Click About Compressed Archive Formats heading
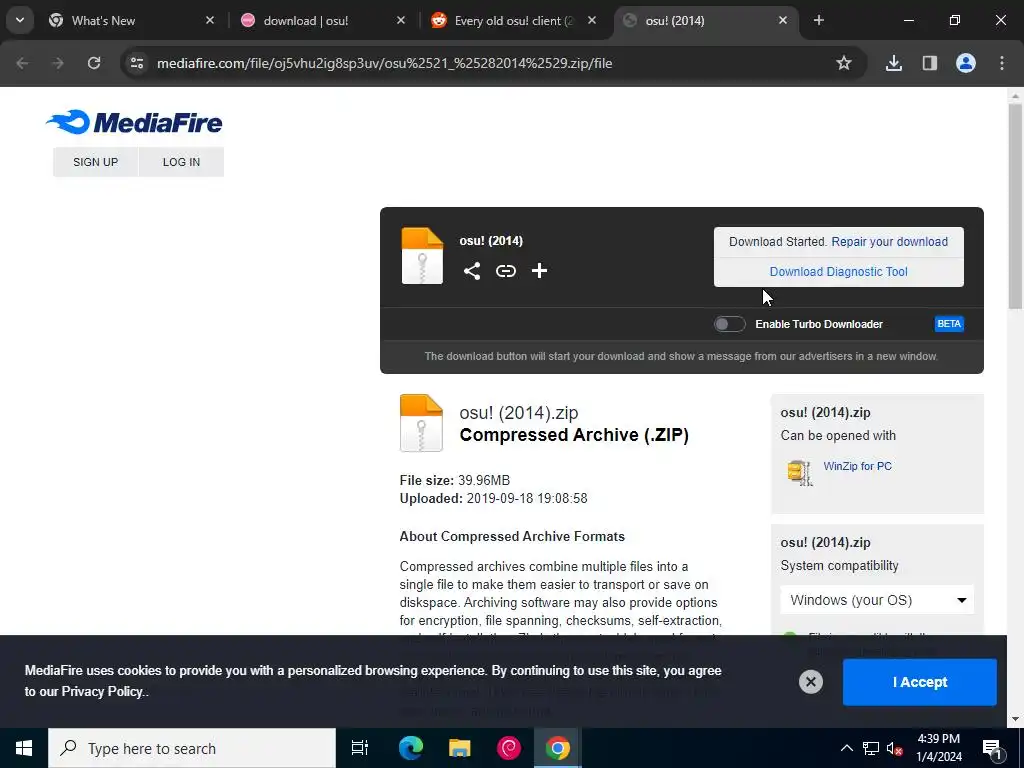The height and width of the screenshot is (768, 1024). pyautogui.click(x=512, y=537)
